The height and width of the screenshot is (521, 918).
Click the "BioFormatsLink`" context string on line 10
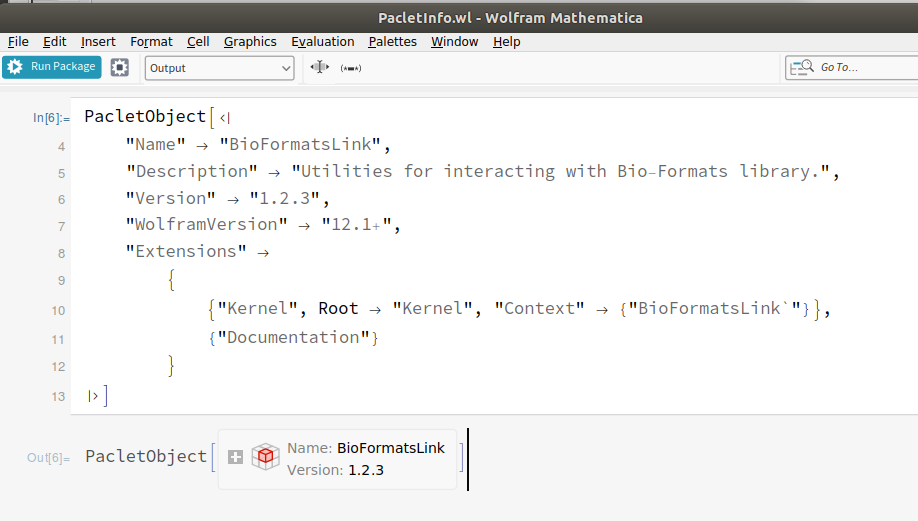click(714, 309)
